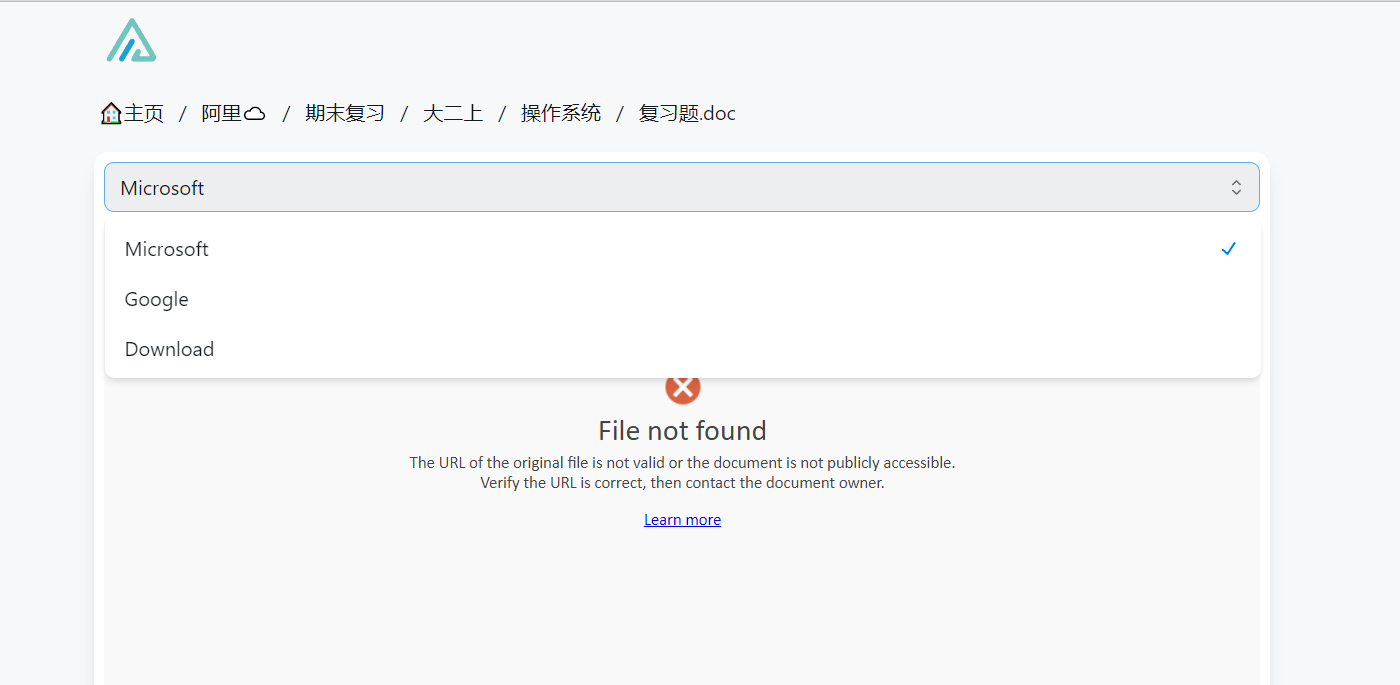This screenshot has height=685, width=1400.
Task: Click text 'Verify the URL is correct' line
Action: point(682,483)
